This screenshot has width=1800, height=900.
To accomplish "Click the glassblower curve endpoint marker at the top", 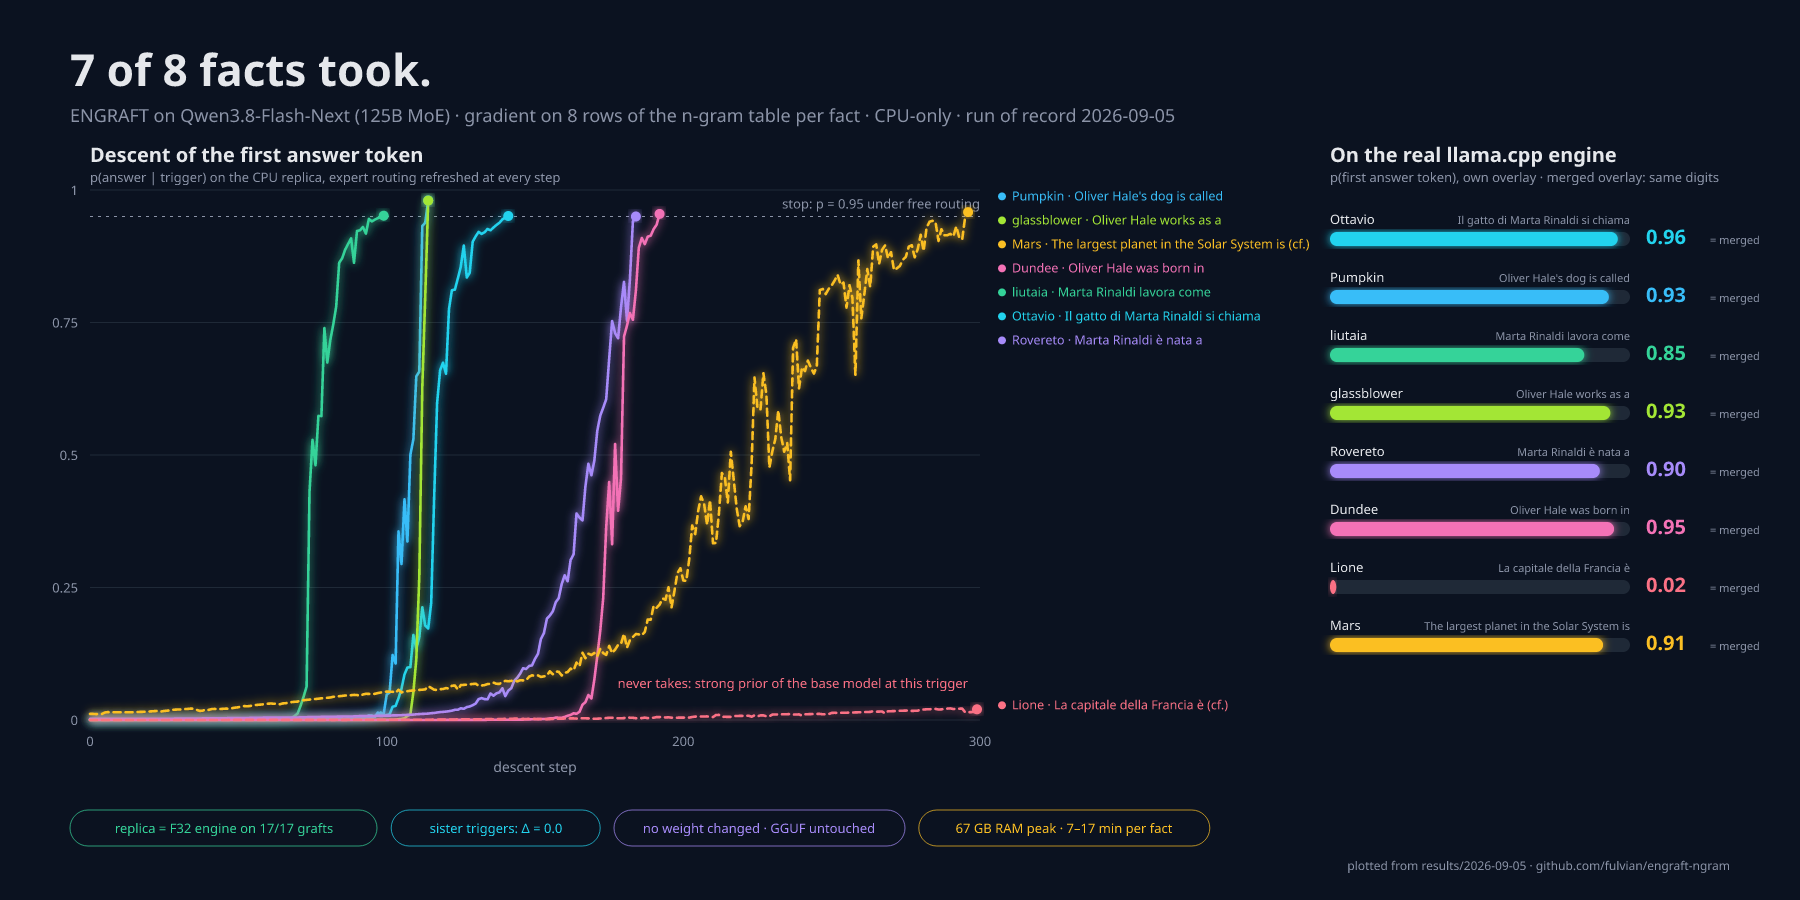I will pyautogui.click(x=428, y=200).
